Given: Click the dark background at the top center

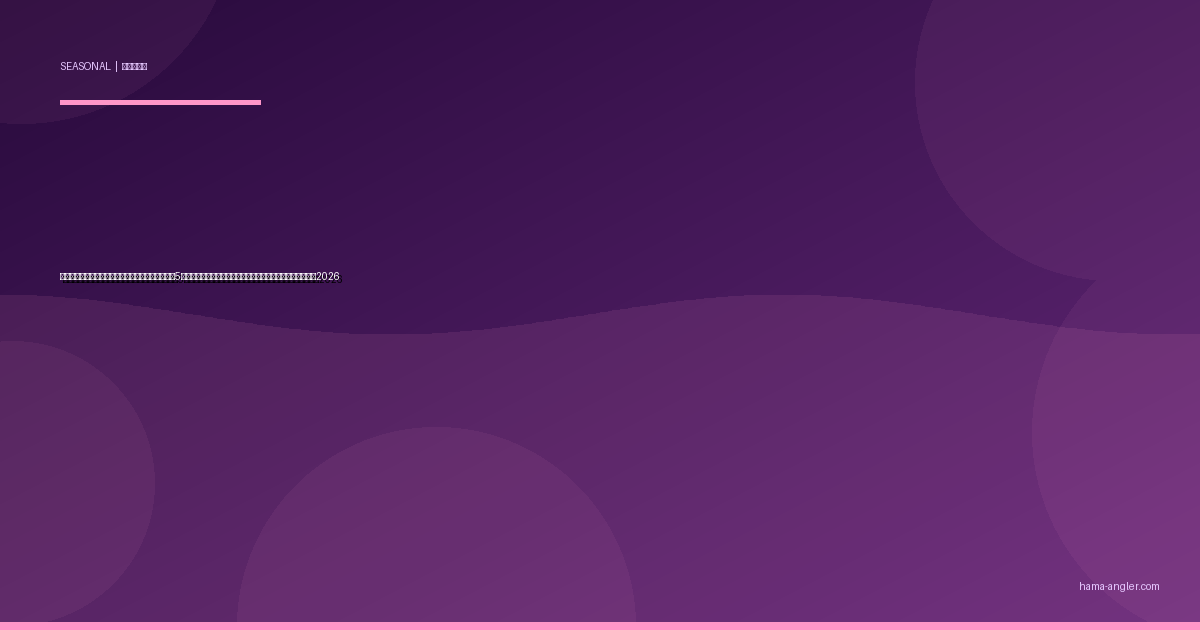Looking at the screenshot, I should tap(600, 60).
